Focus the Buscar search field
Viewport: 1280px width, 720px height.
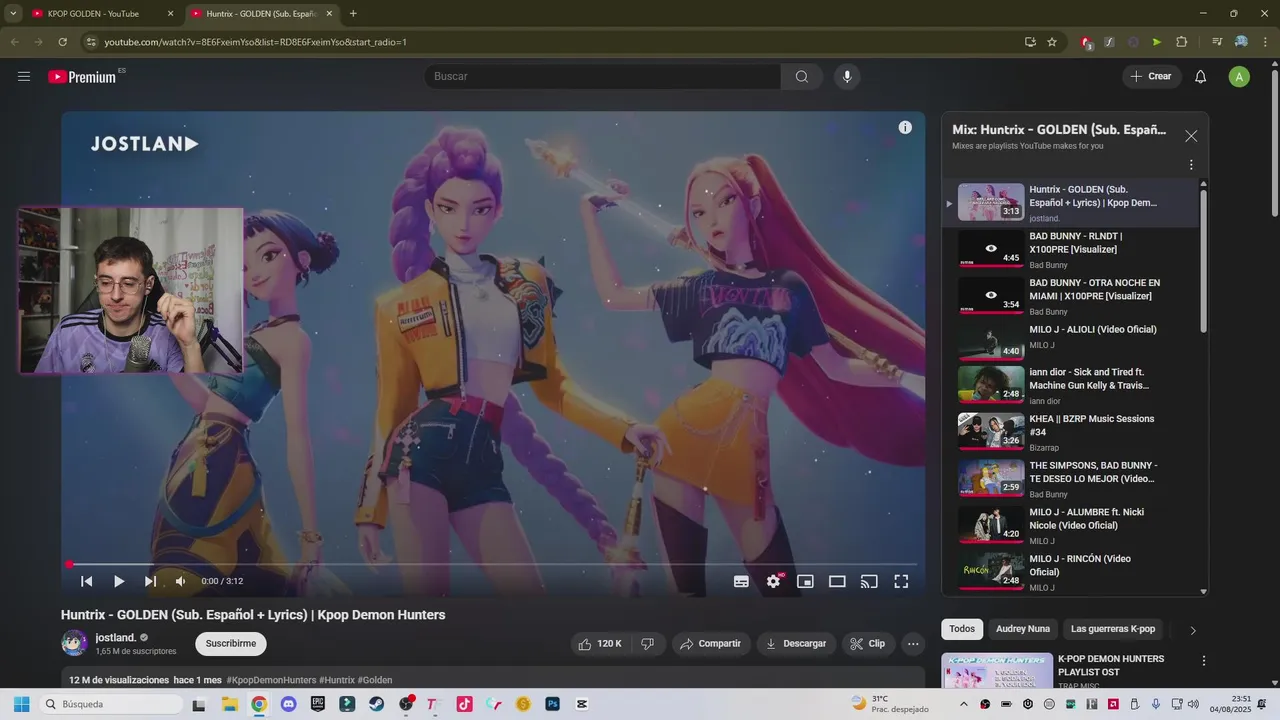click(x=603, y=77)
